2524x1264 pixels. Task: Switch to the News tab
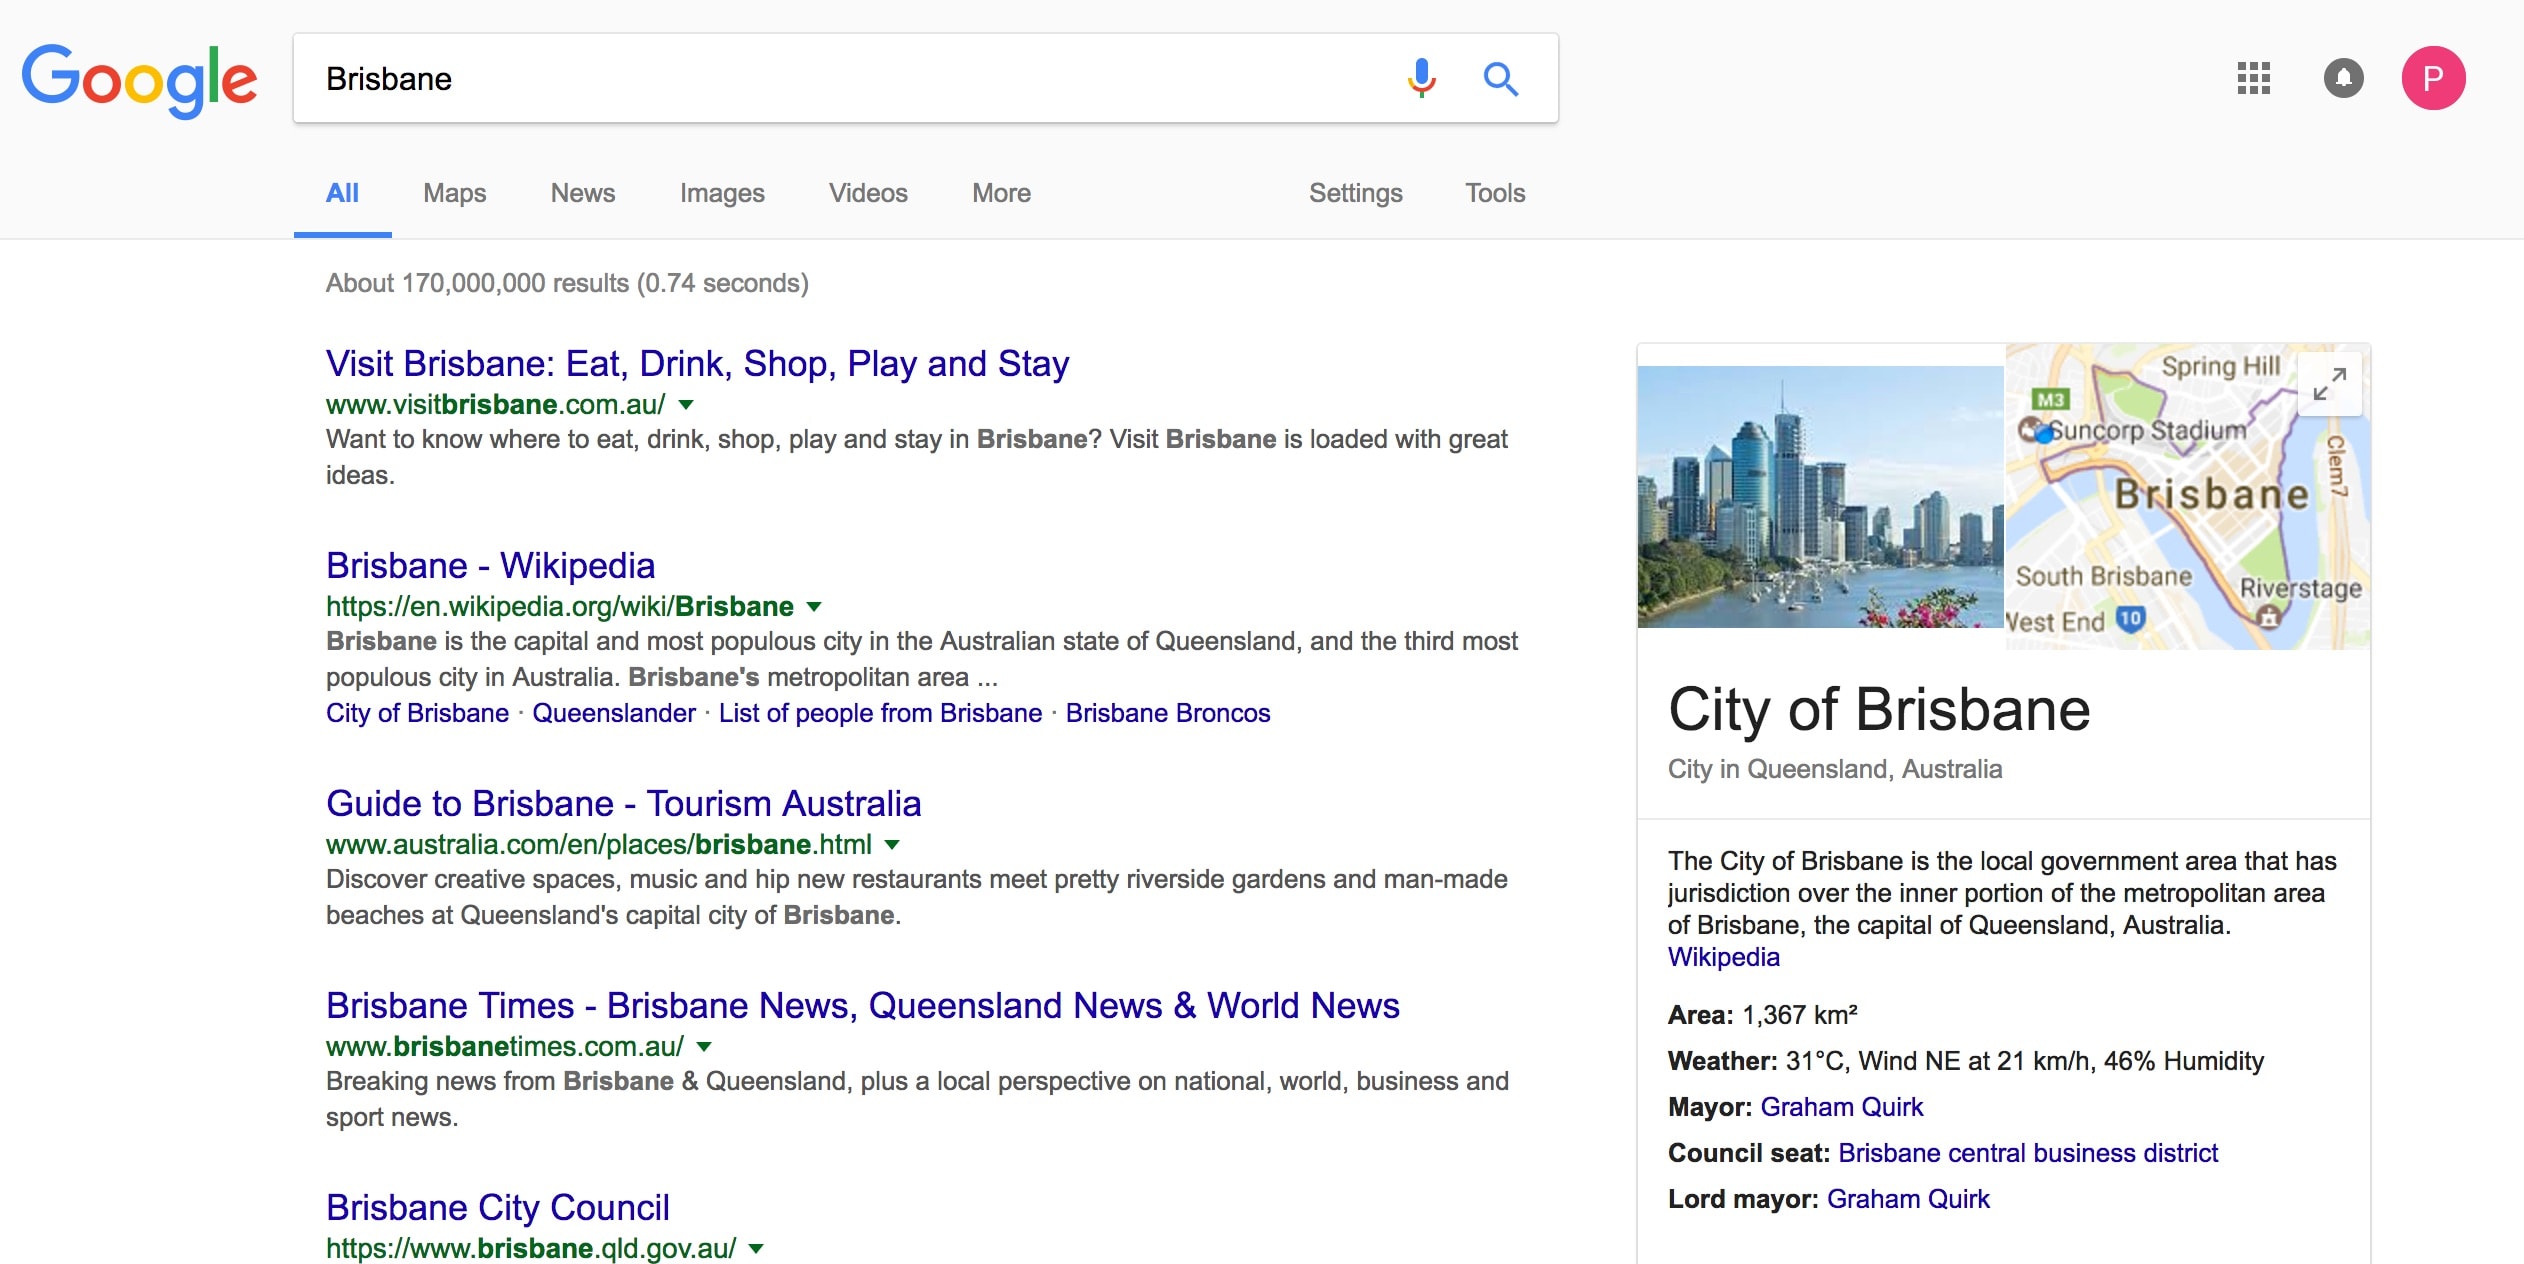(x=583, y=193)
